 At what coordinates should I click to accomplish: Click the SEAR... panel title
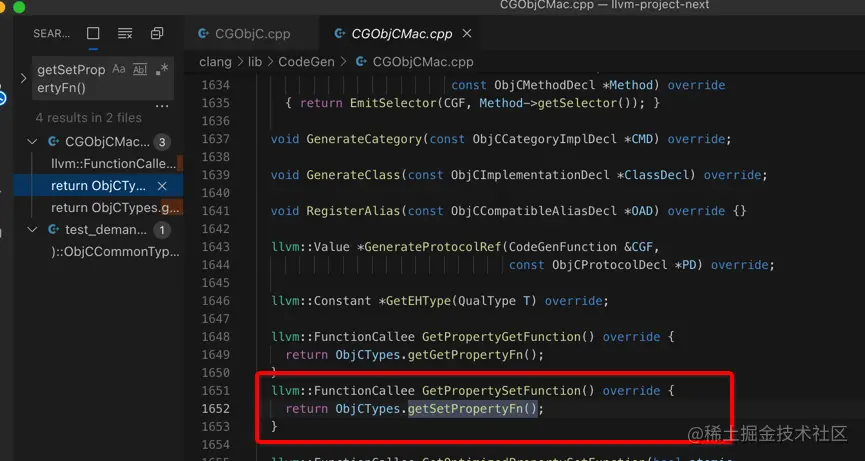coord(51,34)
